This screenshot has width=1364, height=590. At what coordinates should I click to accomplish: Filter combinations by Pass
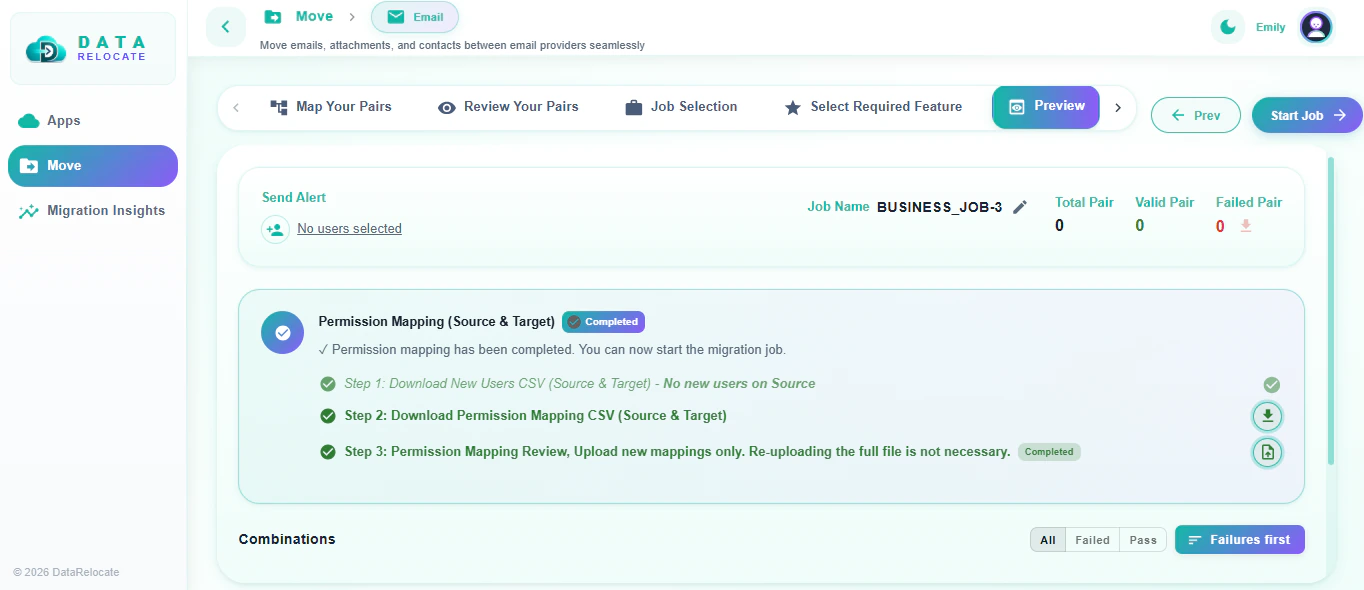point(1143,540)
